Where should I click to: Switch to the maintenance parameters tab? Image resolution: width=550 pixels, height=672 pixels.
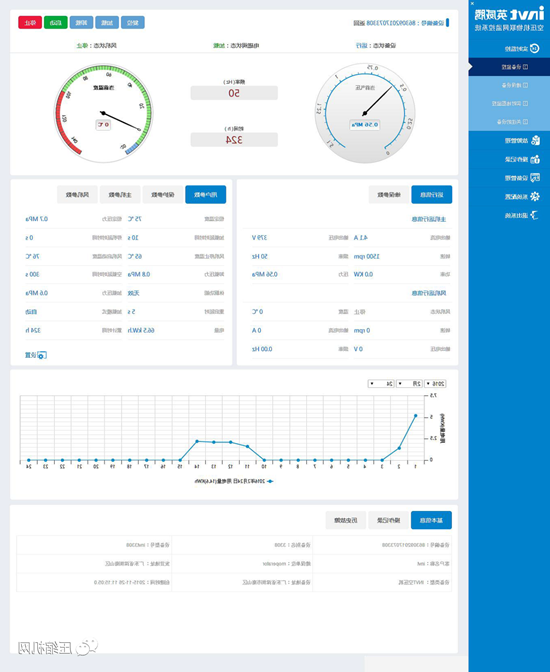[x=389, y=195]
